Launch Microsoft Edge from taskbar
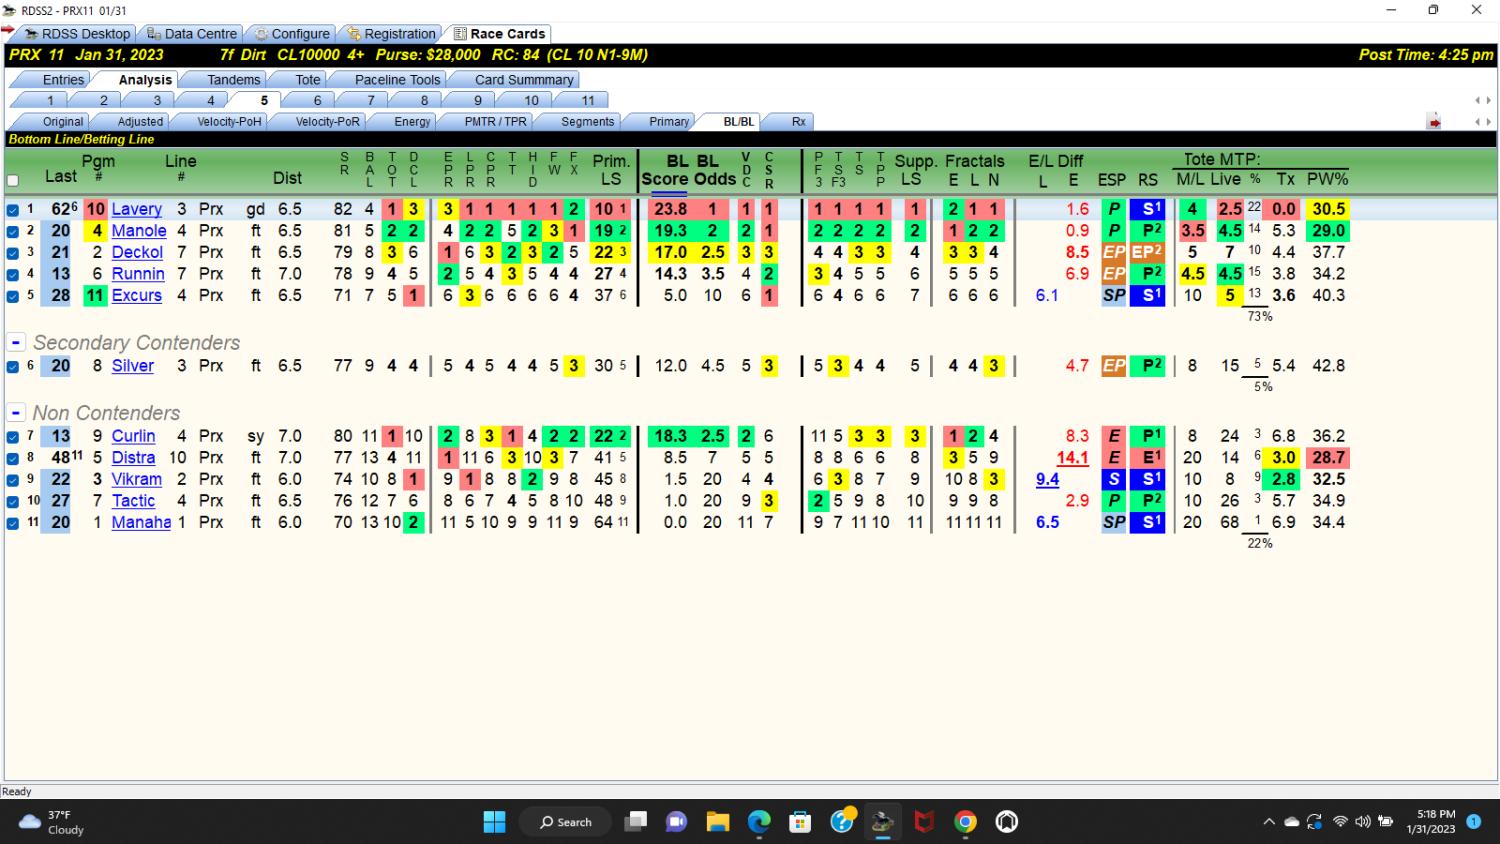The width and height of the screenshot is (1500, 844). coord(759,822)
